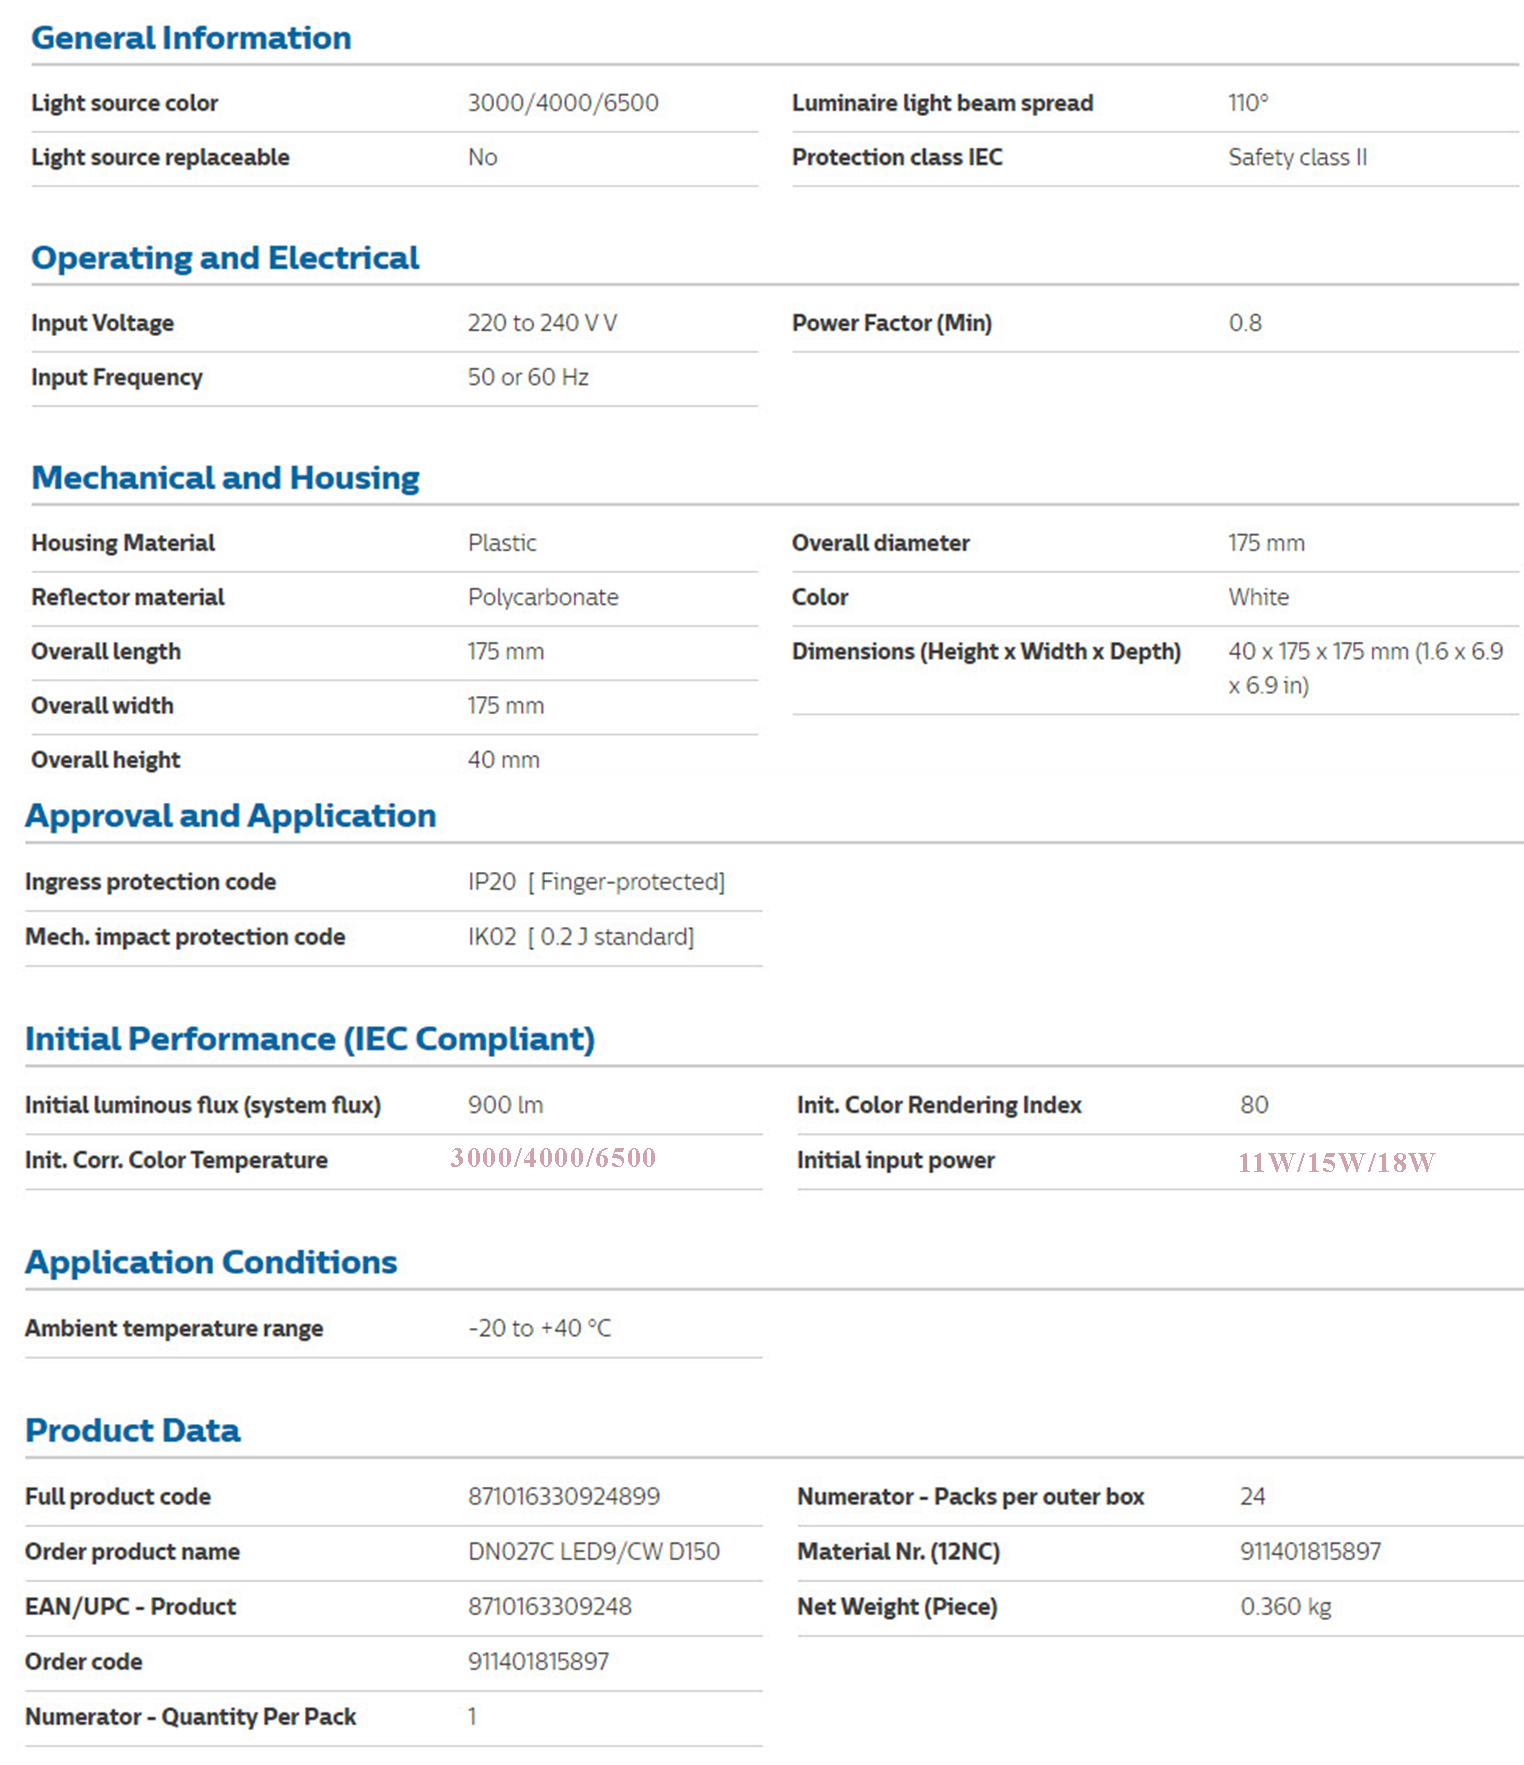This screenshot has height=1765, width=1524.
Task: Click the Overall width label
Action: point(102,705)
